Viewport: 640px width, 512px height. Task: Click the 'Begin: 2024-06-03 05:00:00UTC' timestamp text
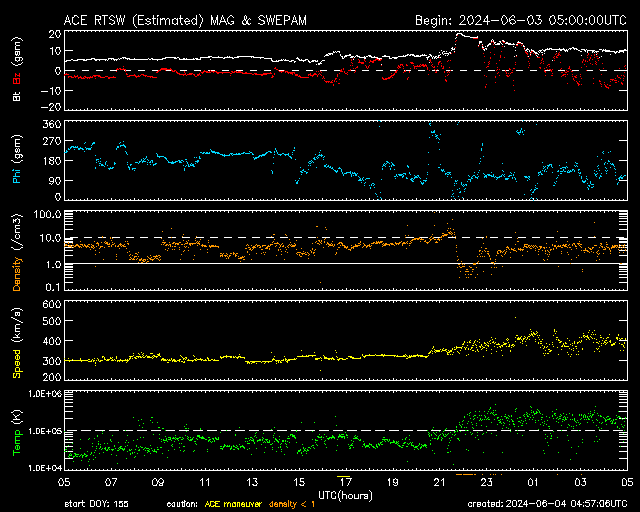tap(521, 20)
